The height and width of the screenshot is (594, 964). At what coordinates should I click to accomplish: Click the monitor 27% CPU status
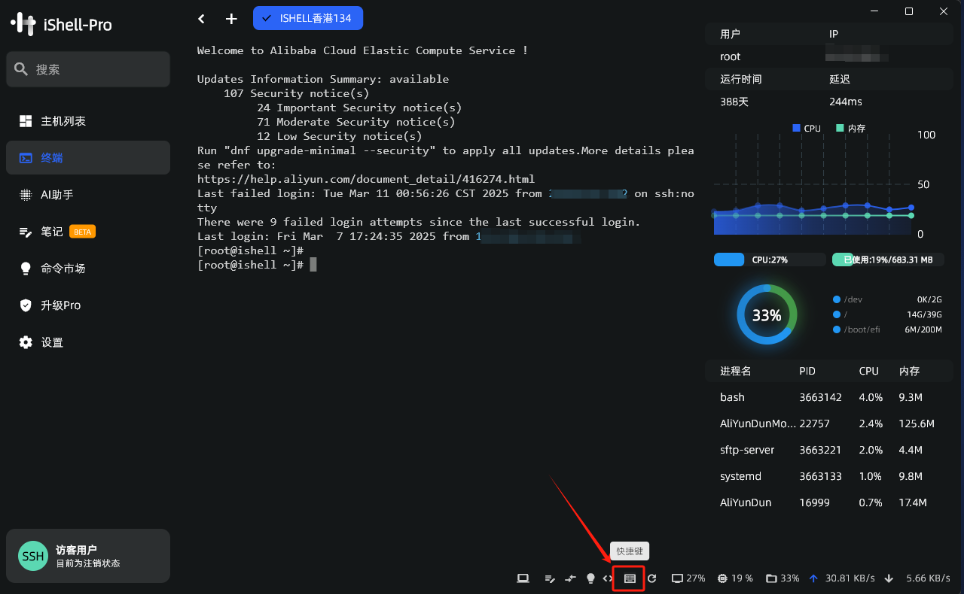point(688,579)
